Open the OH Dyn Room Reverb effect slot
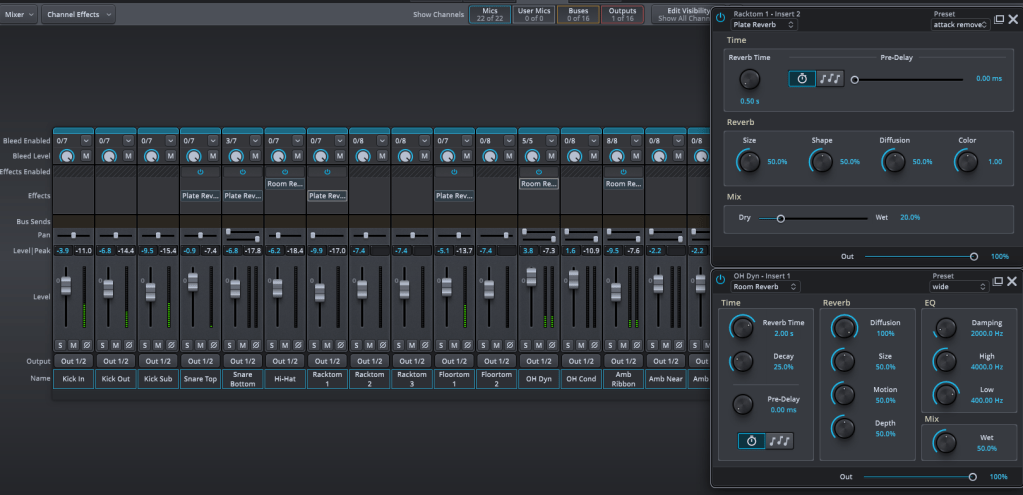 (538, 184)
